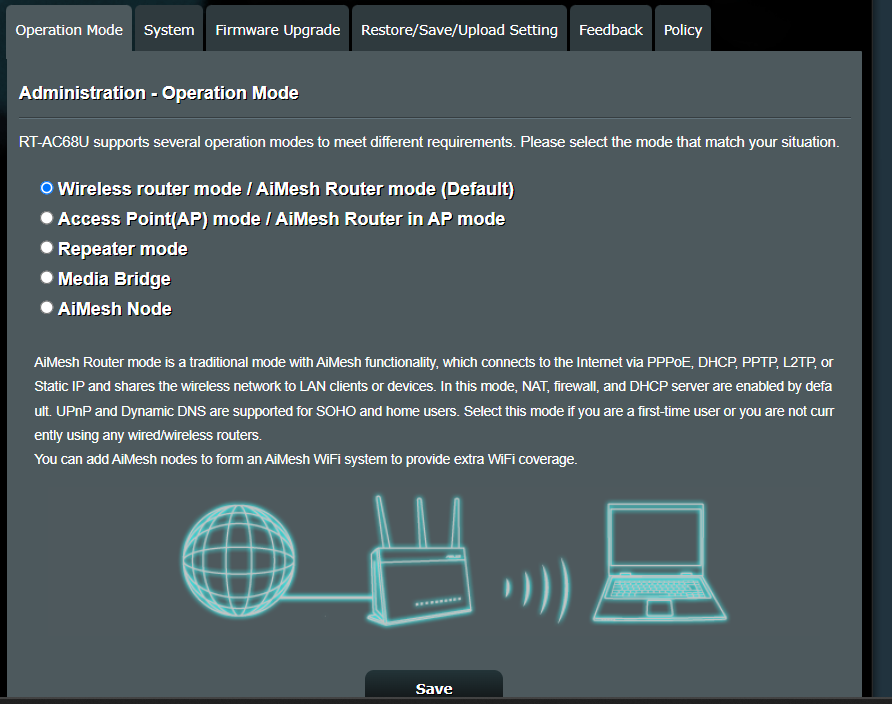This screenshot has height=704, width=892.
Task: Go to Restore/Save/Upload Setting tab
Action: tap(459, 29)
